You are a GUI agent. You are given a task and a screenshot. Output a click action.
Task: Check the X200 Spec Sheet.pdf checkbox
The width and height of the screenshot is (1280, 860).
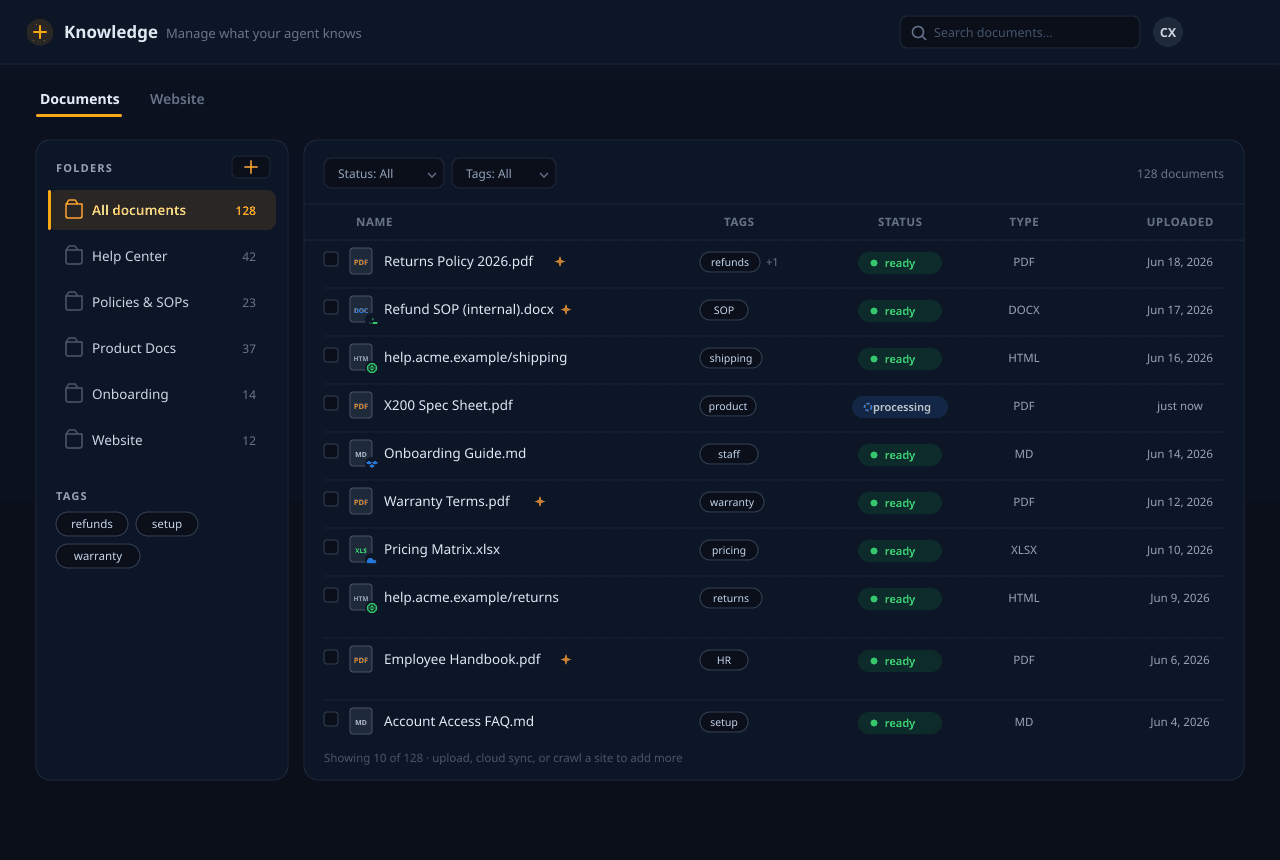click(331, 403)
